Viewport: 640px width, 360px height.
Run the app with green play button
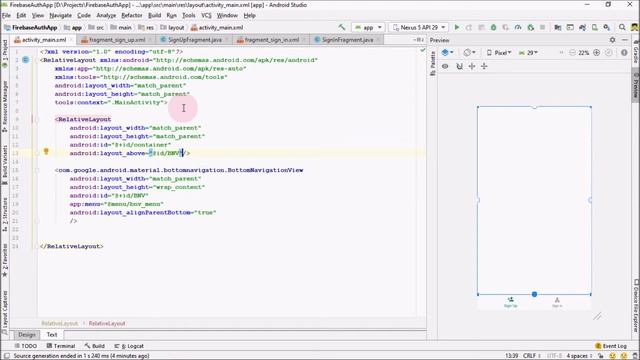point(457,27)
